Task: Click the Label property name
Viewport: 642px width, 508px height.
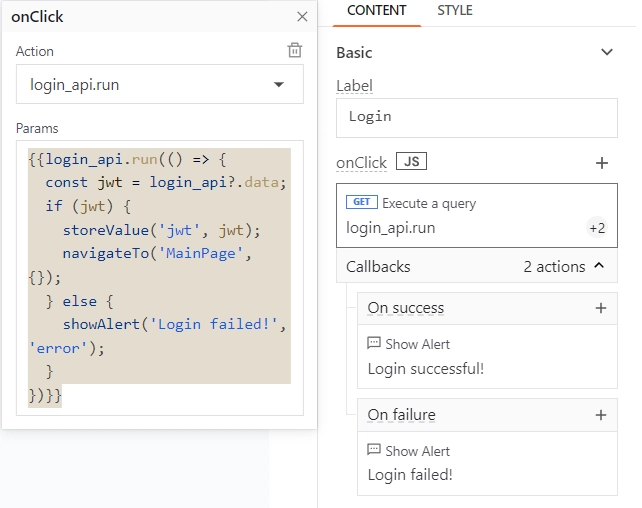Action: pos(357,86)
